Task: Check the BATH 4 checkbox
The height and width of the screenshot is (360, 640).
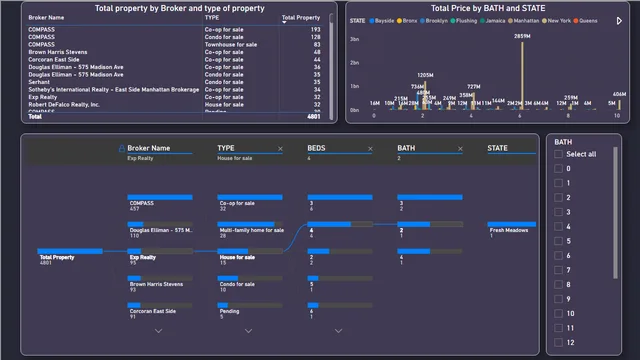Action: point(558,227)
